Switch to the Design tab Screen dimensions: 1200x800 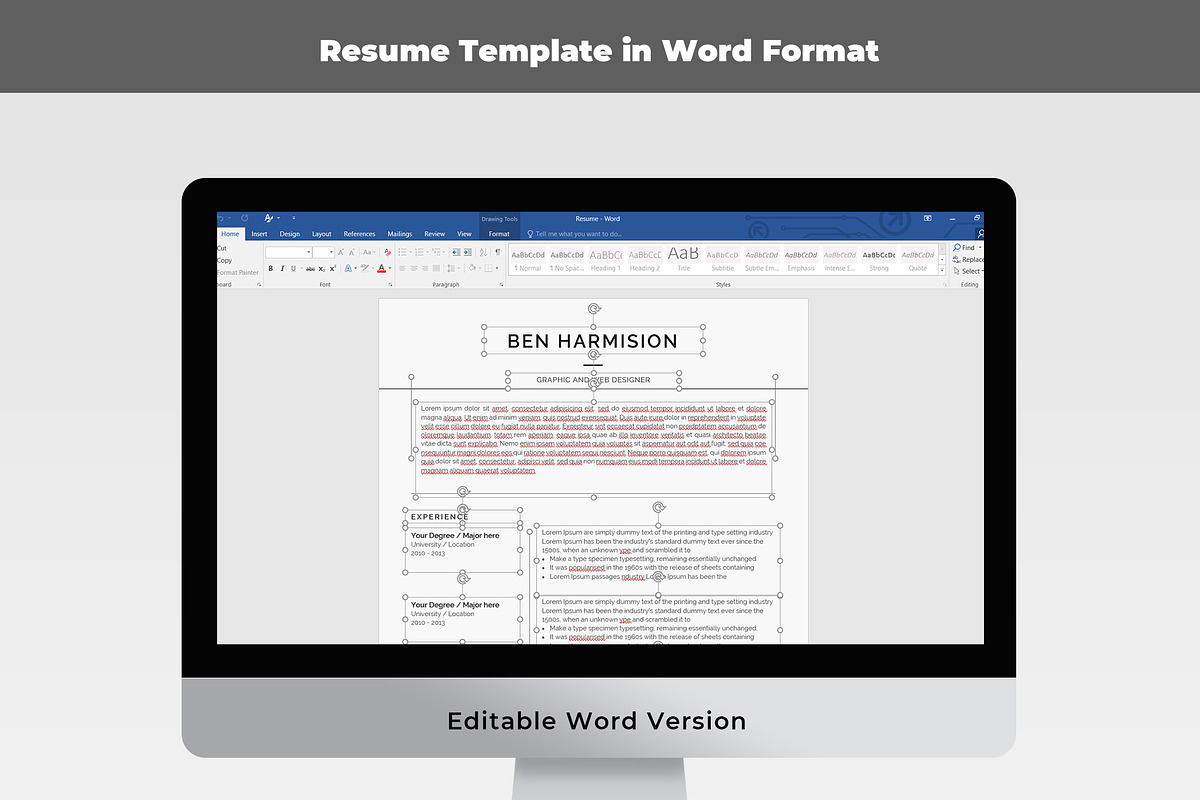click(x=289, y=234)
